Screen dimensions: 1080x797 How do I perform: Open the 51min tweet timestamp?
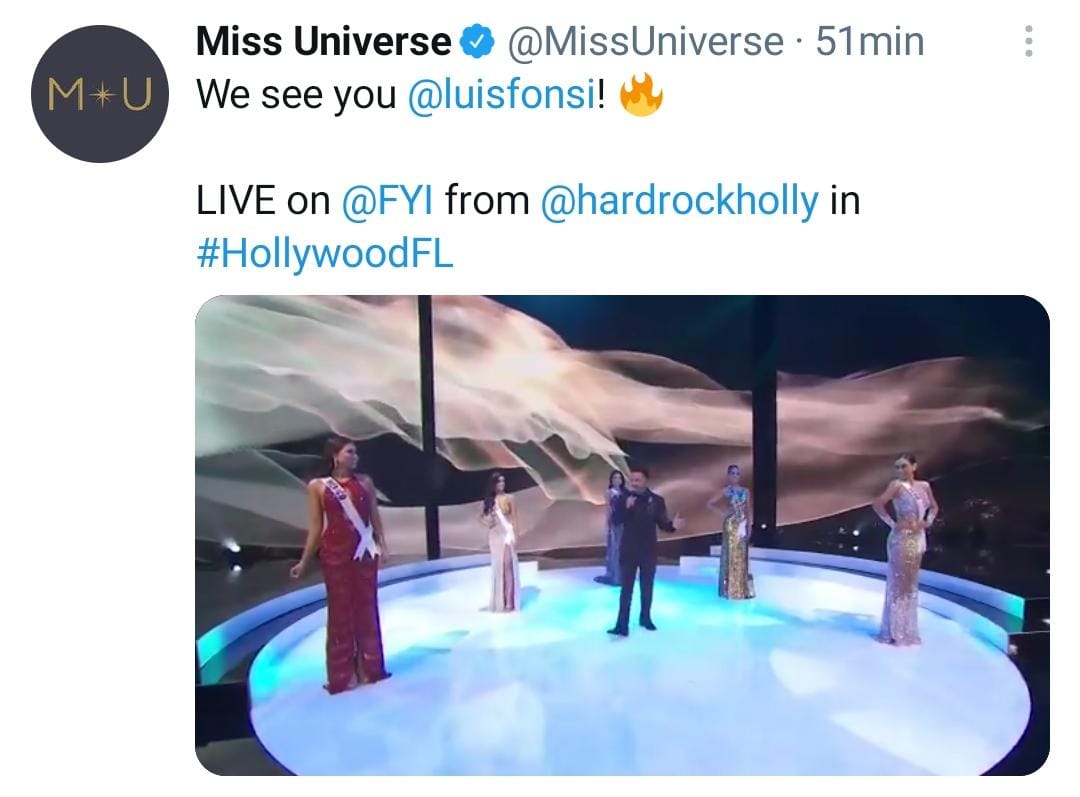[870, 41]
